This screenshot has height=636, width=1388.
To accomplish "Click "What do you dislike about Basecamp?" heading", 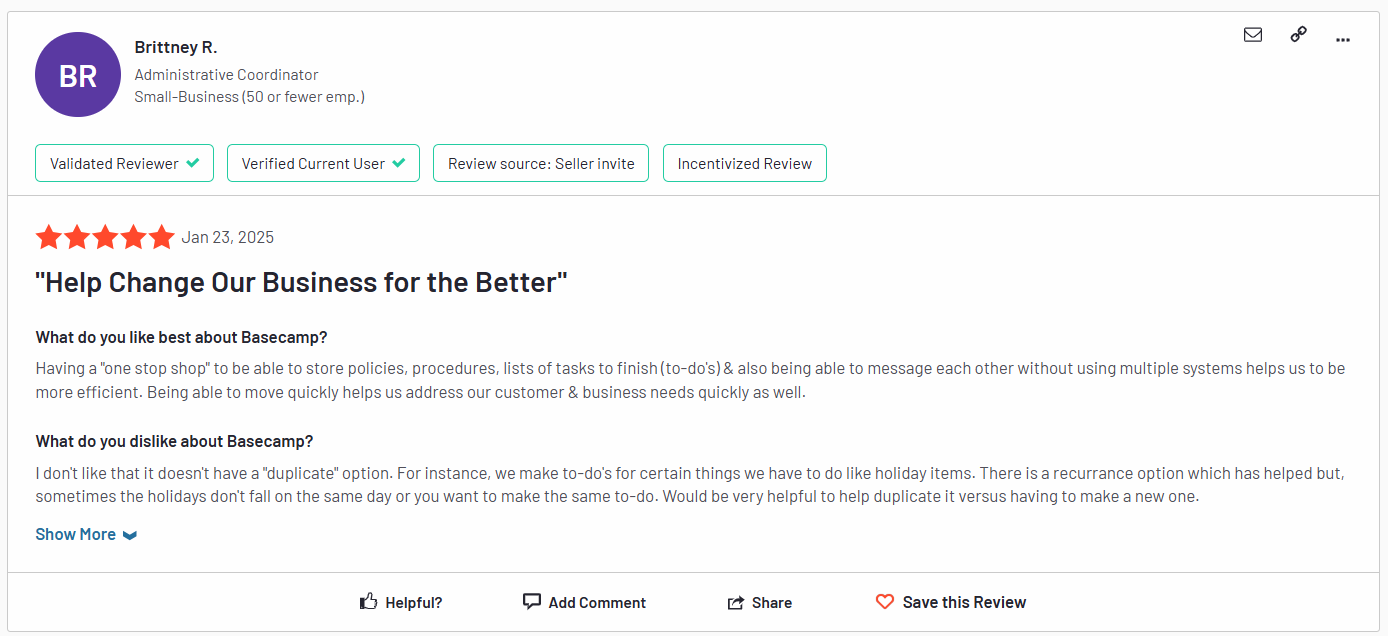I will (175, 441).
